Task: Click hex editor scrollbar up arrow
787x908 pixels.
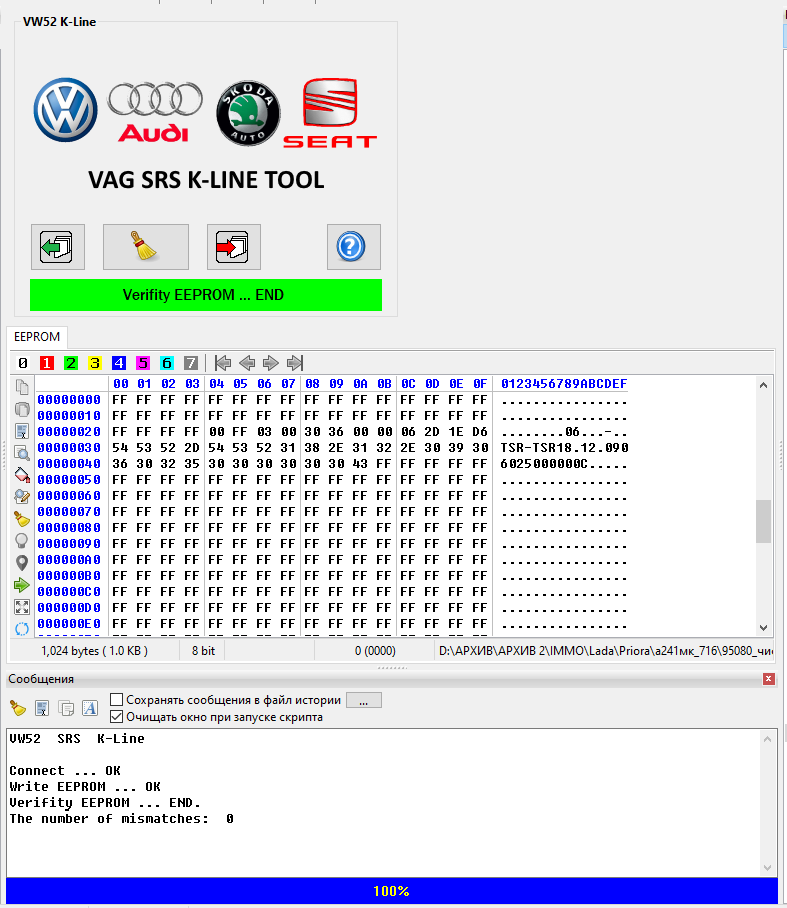Action: click(x=763, y=385)
